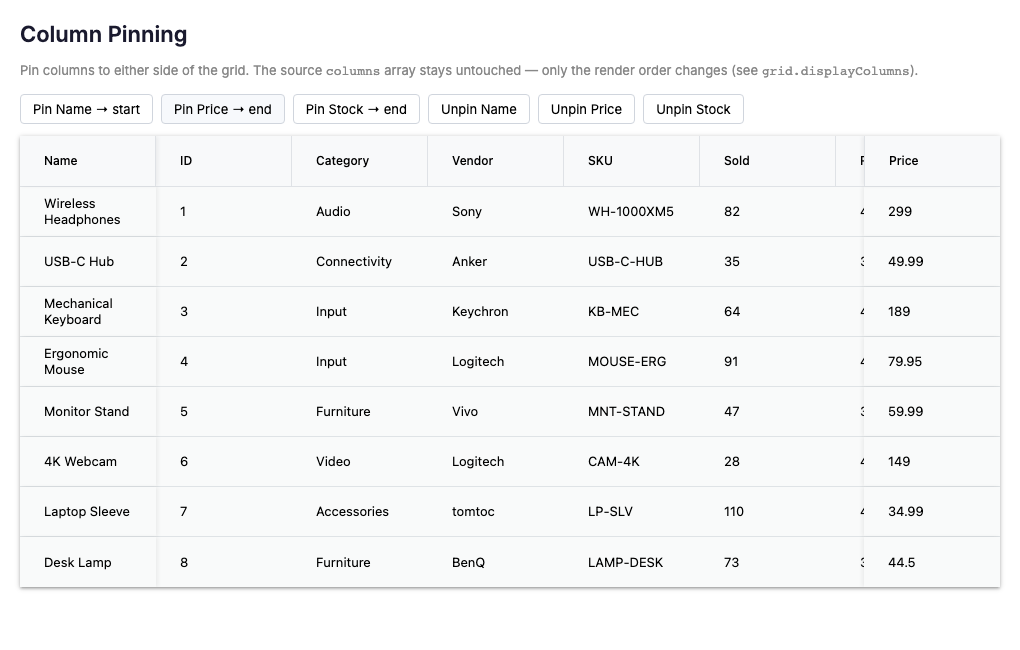This screenshot has height=650, width=1020.
Task: Click the WH-1000XM5 SKU cell
Action: point(632,211)
